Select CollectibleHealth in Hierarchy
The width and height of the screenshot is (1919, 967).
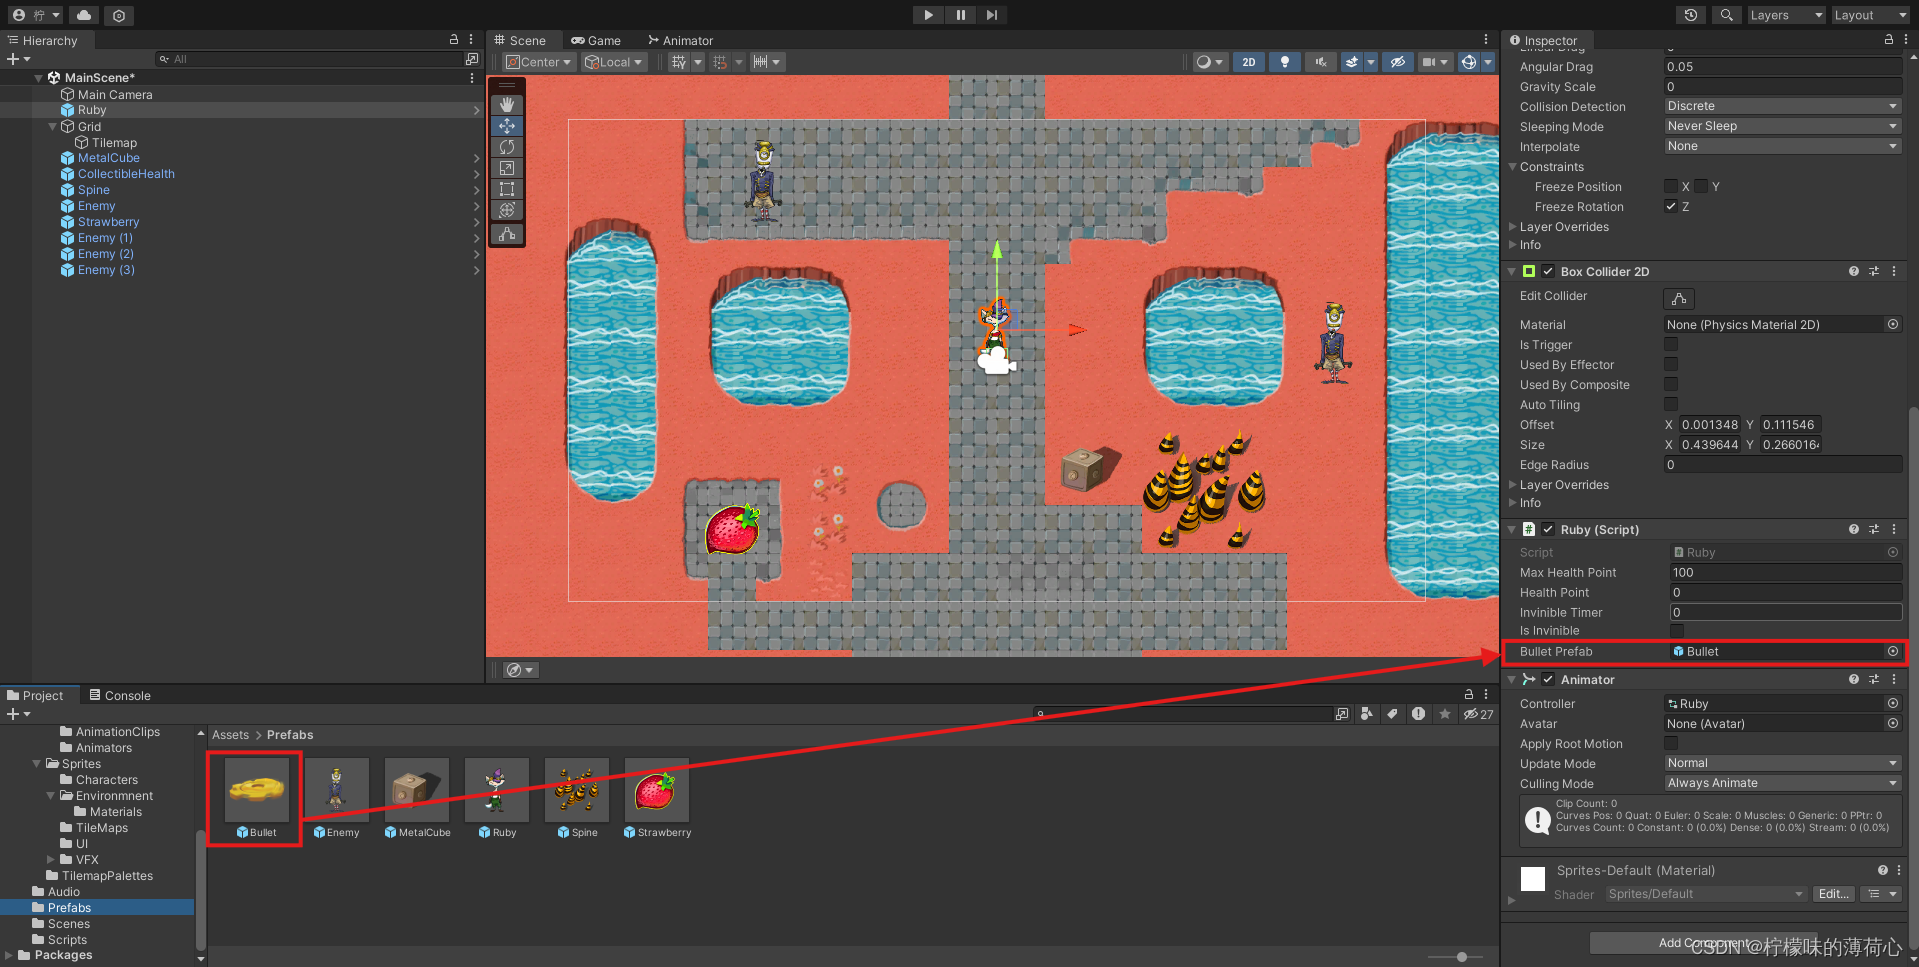(126, 174)
